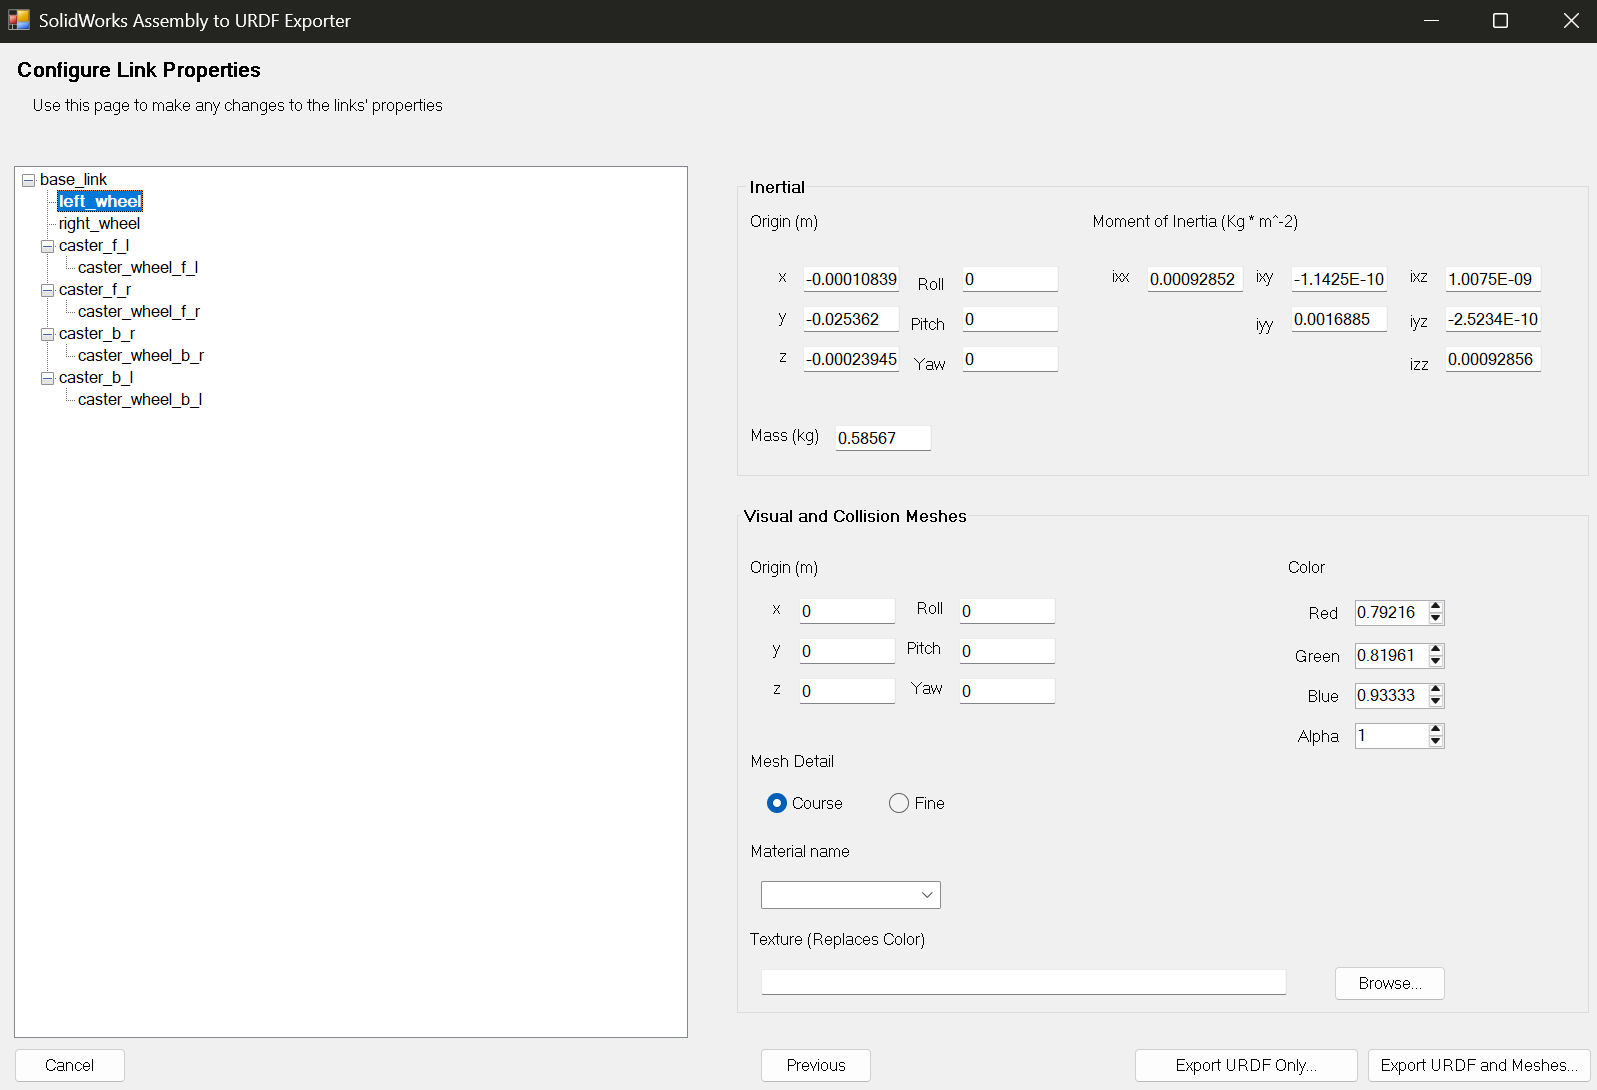Click Export URDF and Meshes button
1597x1090 pixels.
(x=1479, y=1065)
